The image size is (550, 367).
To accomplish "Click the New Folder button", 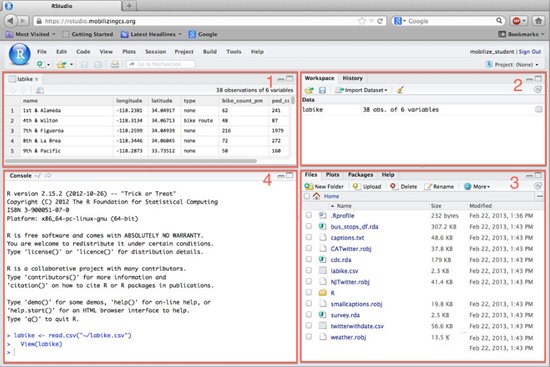I will (x=324, y=186).
